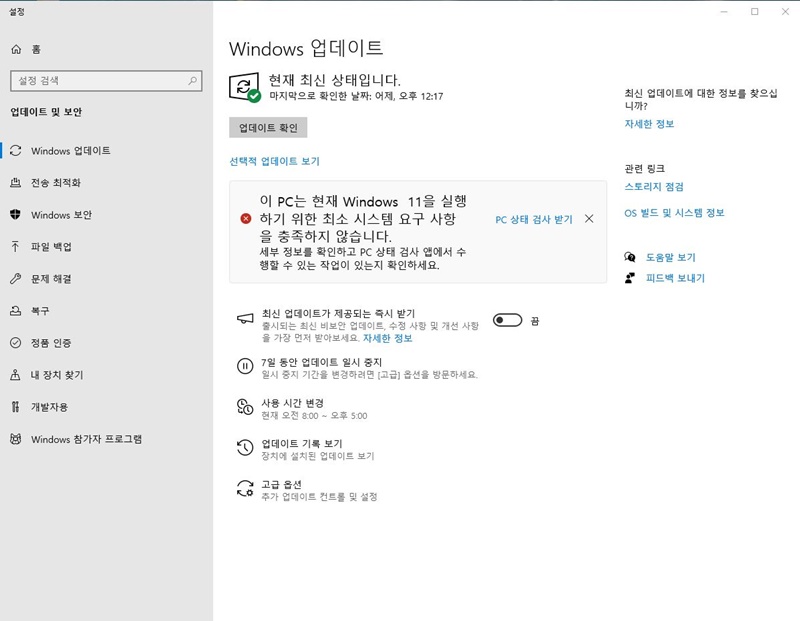Image resolution: width=800 pixels, height=621 pixels.
Task: Click the 문제 해결 wrench icon
Action: (16, 279)
